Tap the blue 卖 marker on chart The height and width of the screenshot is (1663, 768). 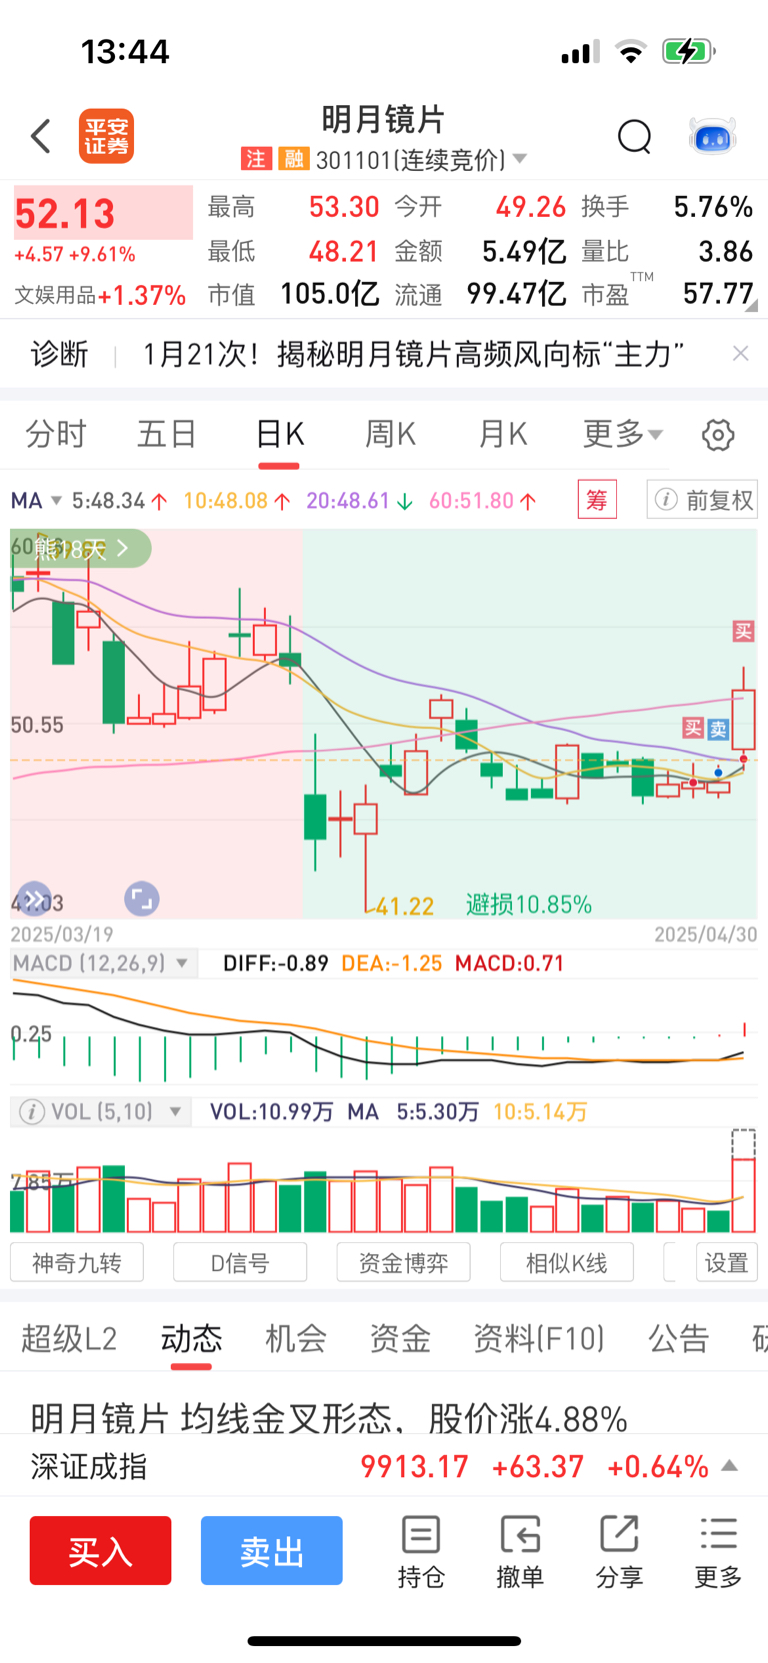click(x=718, y=729)
